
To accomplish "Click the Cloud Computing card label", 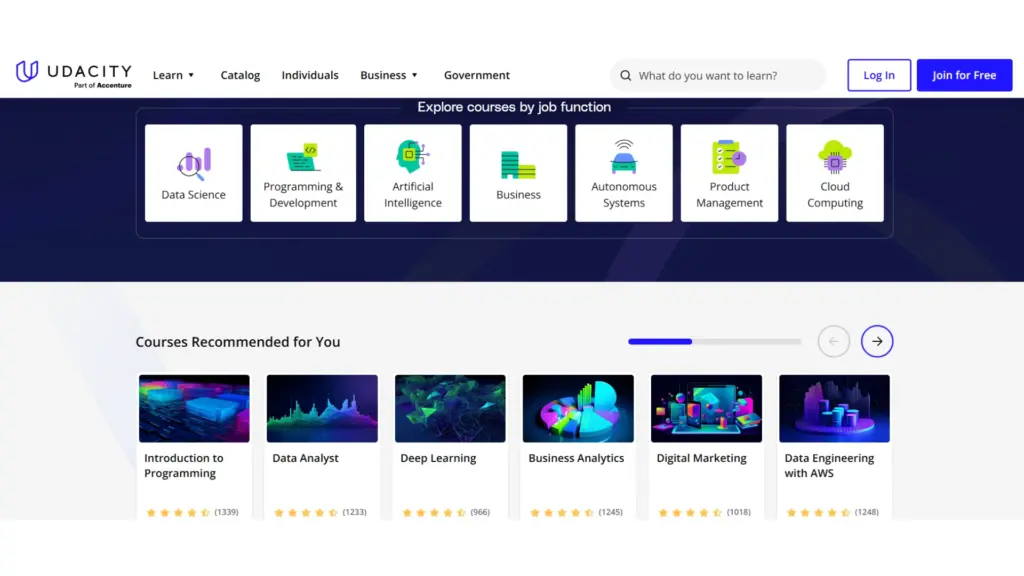I will (x=835, y=195).
